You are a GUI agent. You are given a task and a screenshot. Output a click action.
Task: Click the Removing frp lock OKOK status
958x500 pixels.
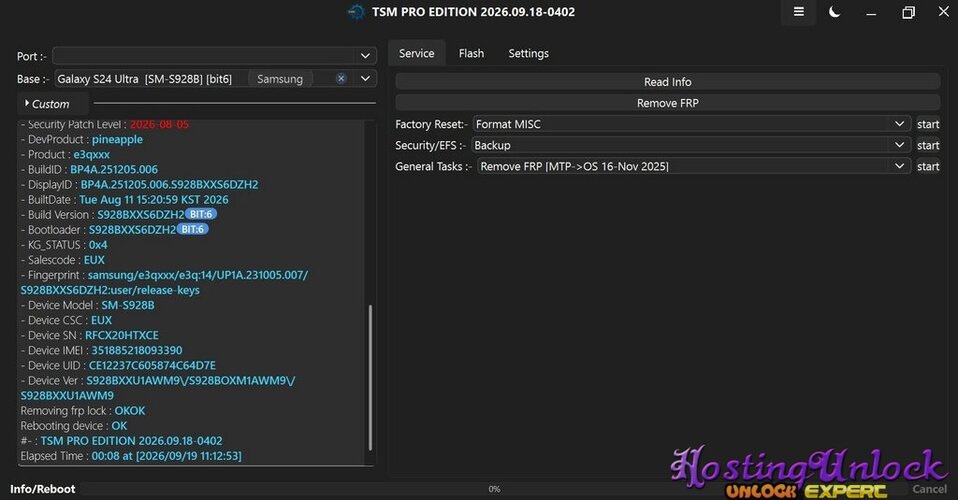coord(130,411)
